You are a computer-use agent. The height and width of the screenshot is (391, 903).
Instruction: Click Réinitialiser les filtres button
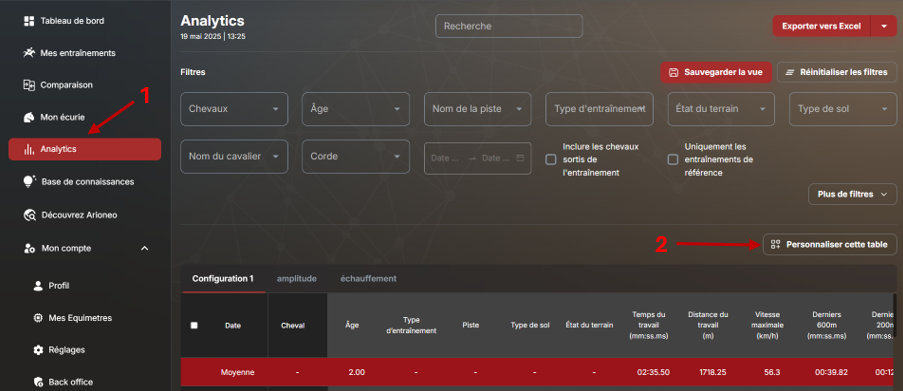pos(837,73)
